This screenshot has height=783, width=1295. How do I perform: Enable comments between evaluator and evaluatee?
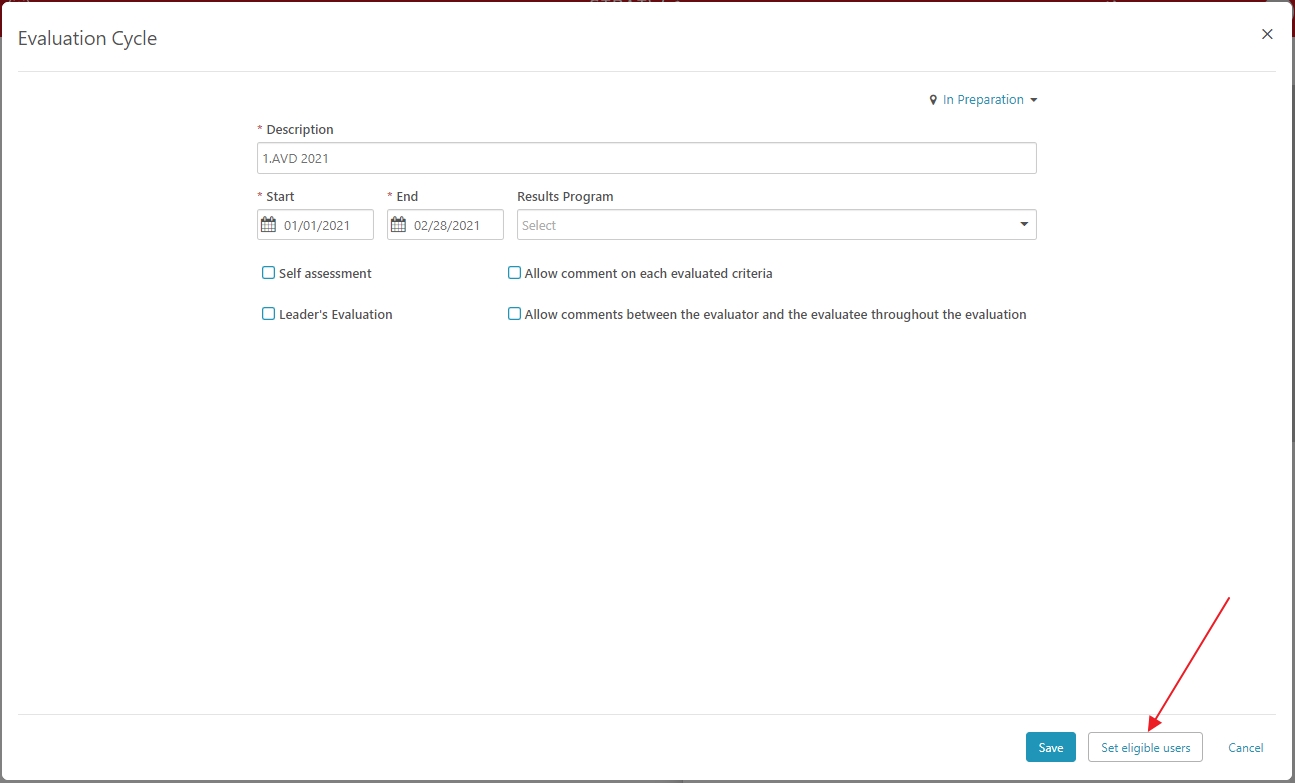(x=515, y=314)
